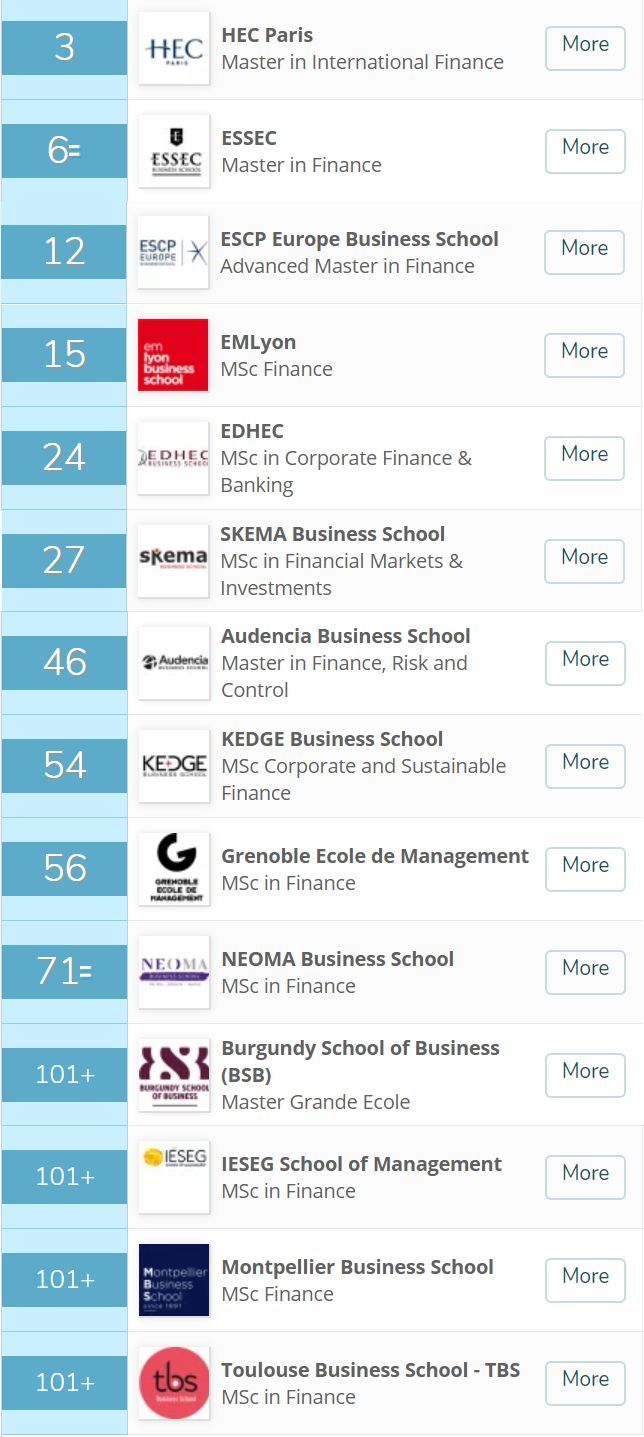Click the Montpellier Business School logo

tap(174, 1280)
